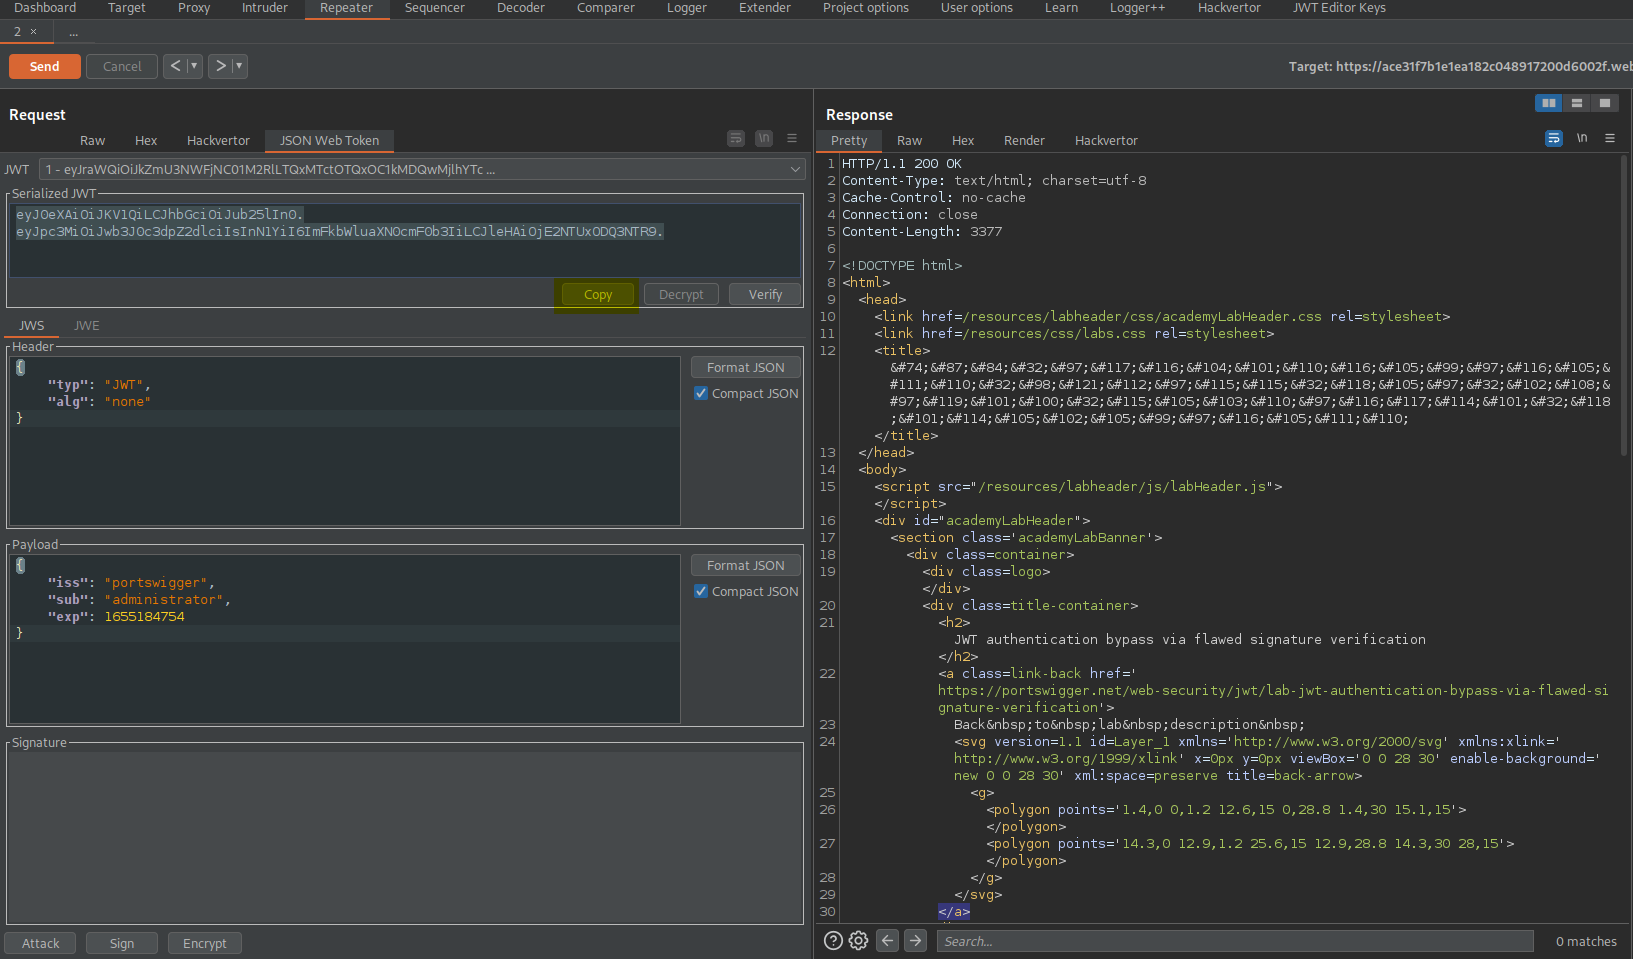Screen dimensions: 1633x959
Task: Click into the Serialized JWT text area
Action: (x=405, y=240)
